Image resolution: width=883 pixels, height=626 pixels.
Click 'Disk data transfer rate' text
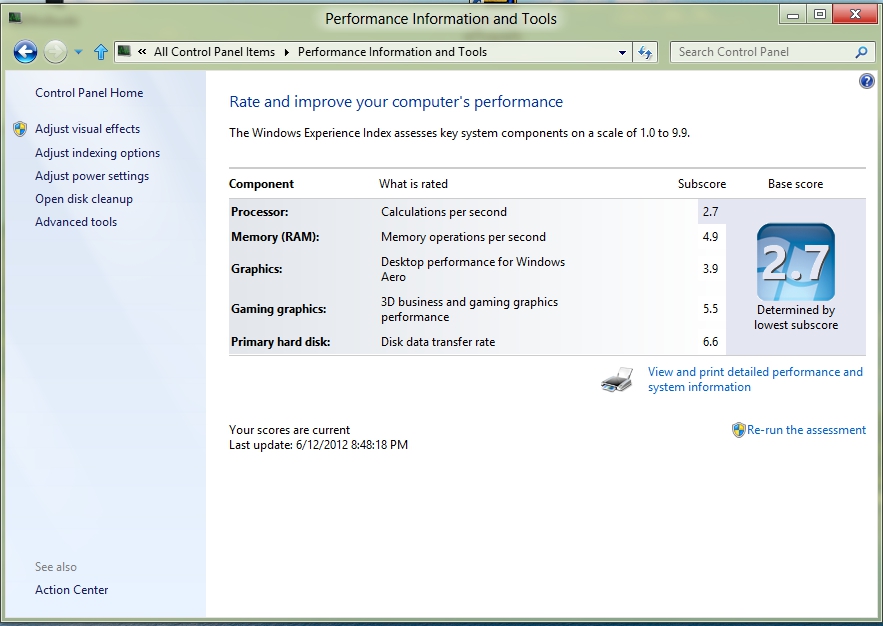pyautogui.click(x=438, y=342)
